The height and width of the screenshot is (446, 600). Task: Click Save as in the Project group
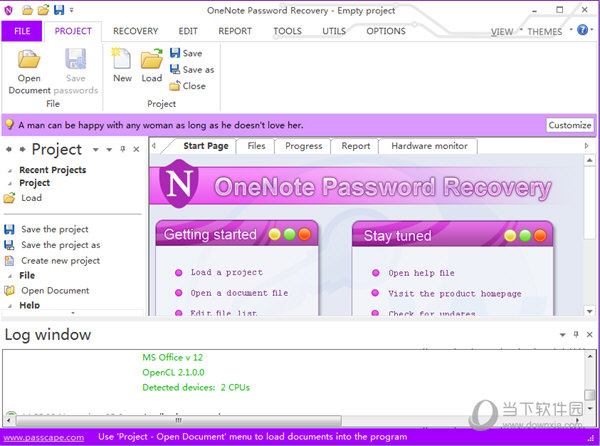click(192, 70)
